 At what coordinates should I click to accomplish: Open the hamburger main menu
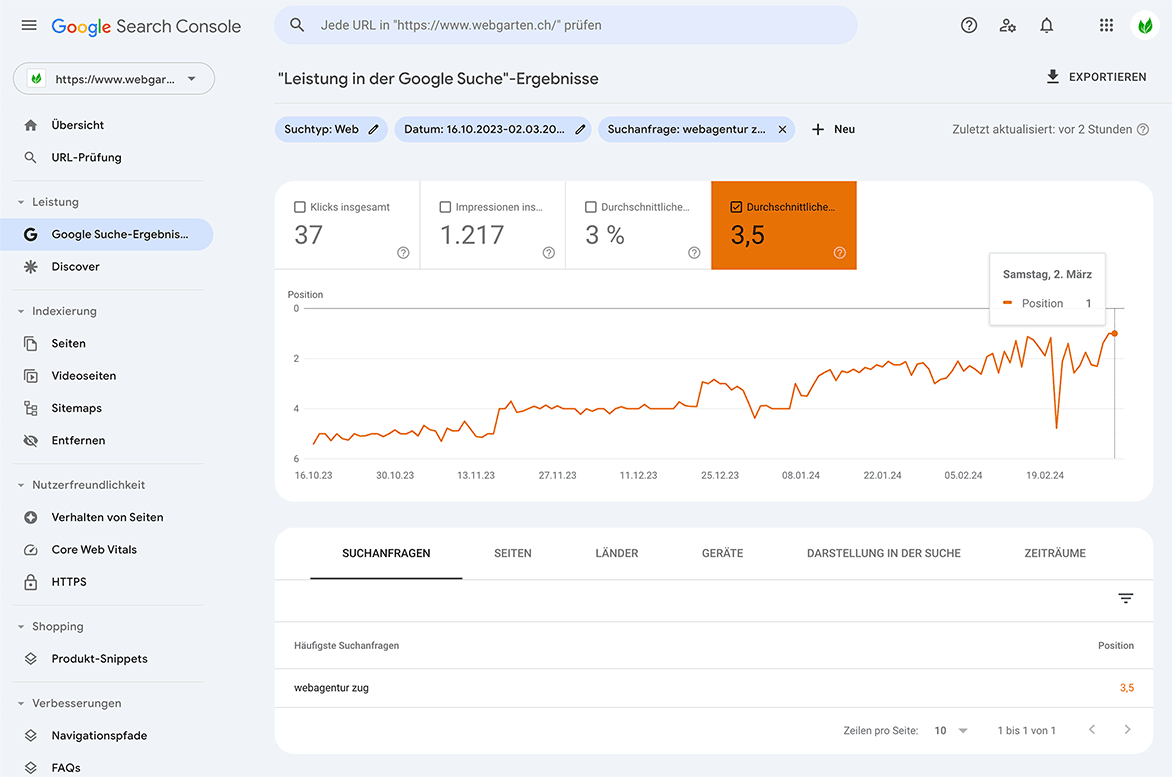pyautogui.click(x=29, y=25)
